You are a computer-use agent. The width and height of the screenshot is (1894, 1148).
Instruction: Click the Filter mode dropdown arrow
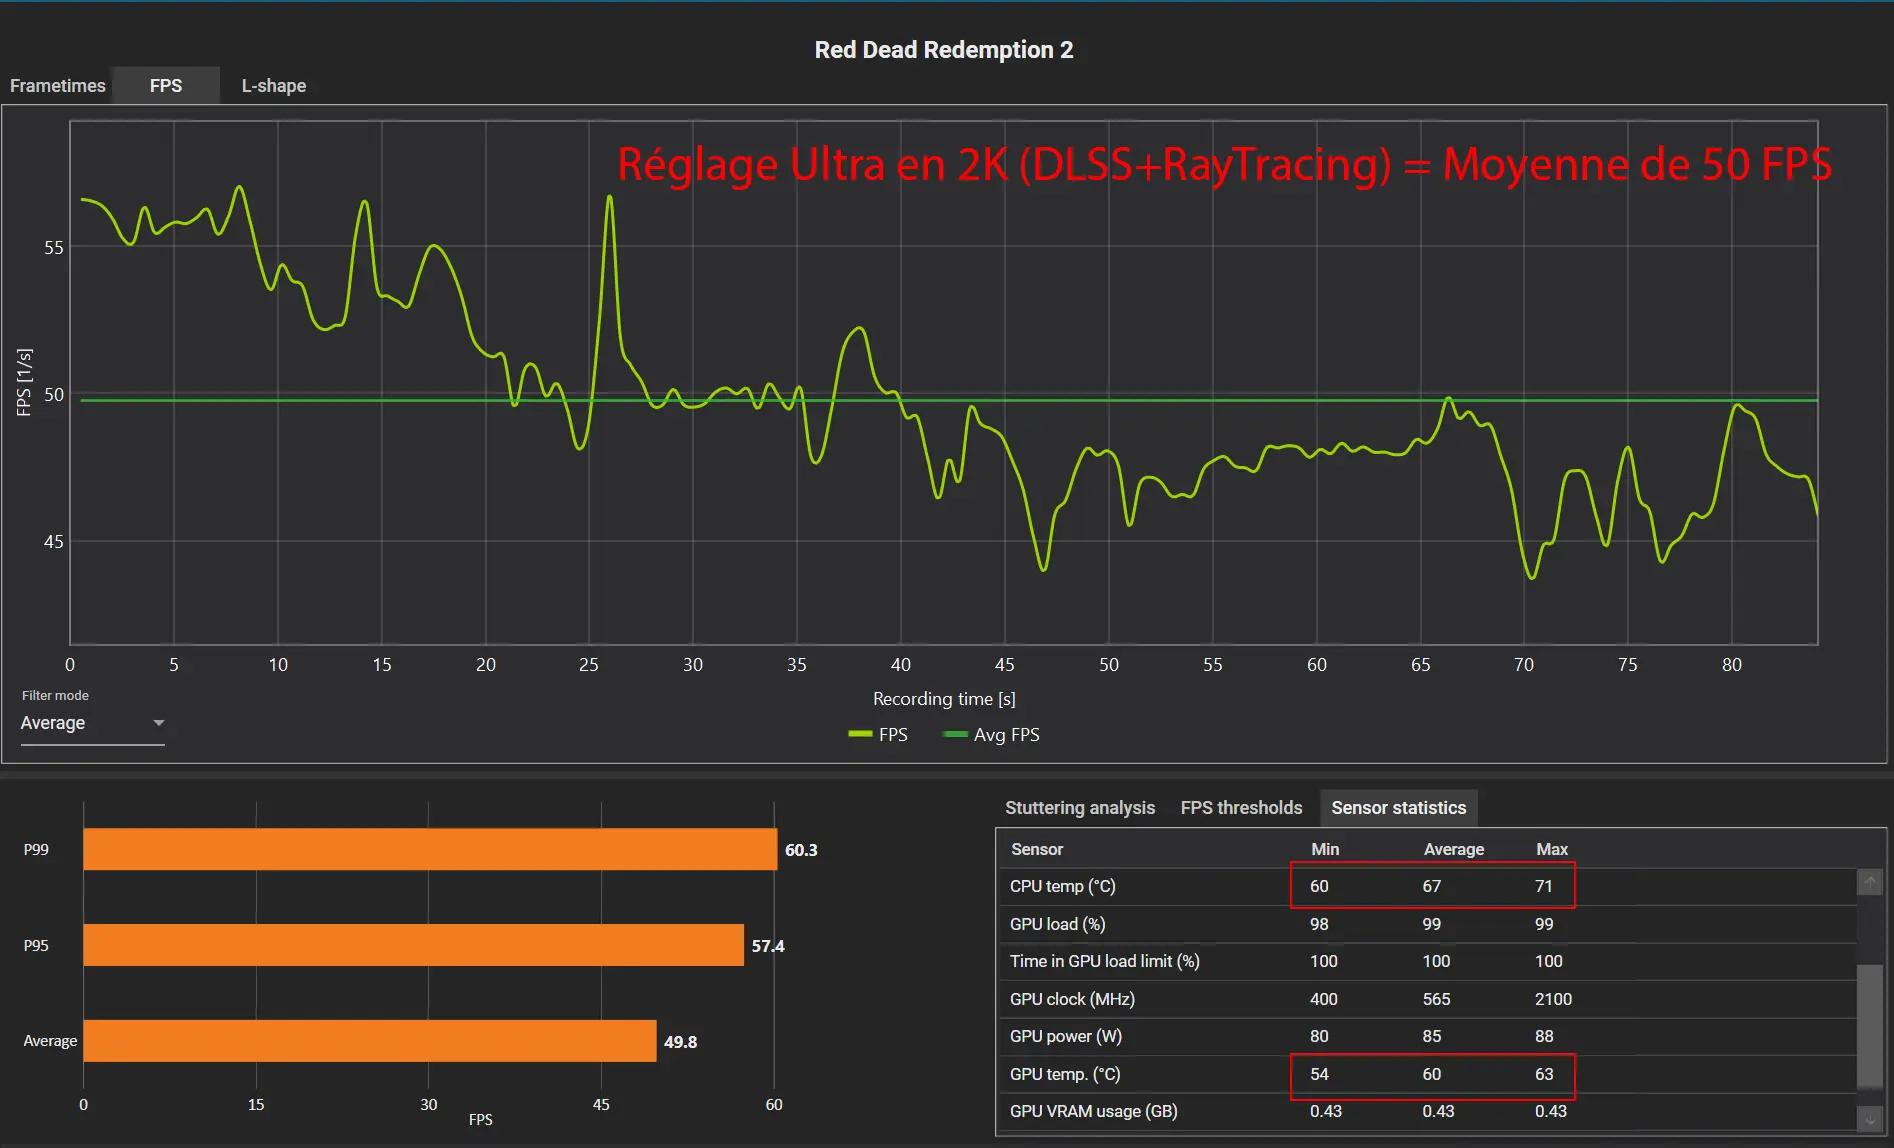(x=158, y=723)
